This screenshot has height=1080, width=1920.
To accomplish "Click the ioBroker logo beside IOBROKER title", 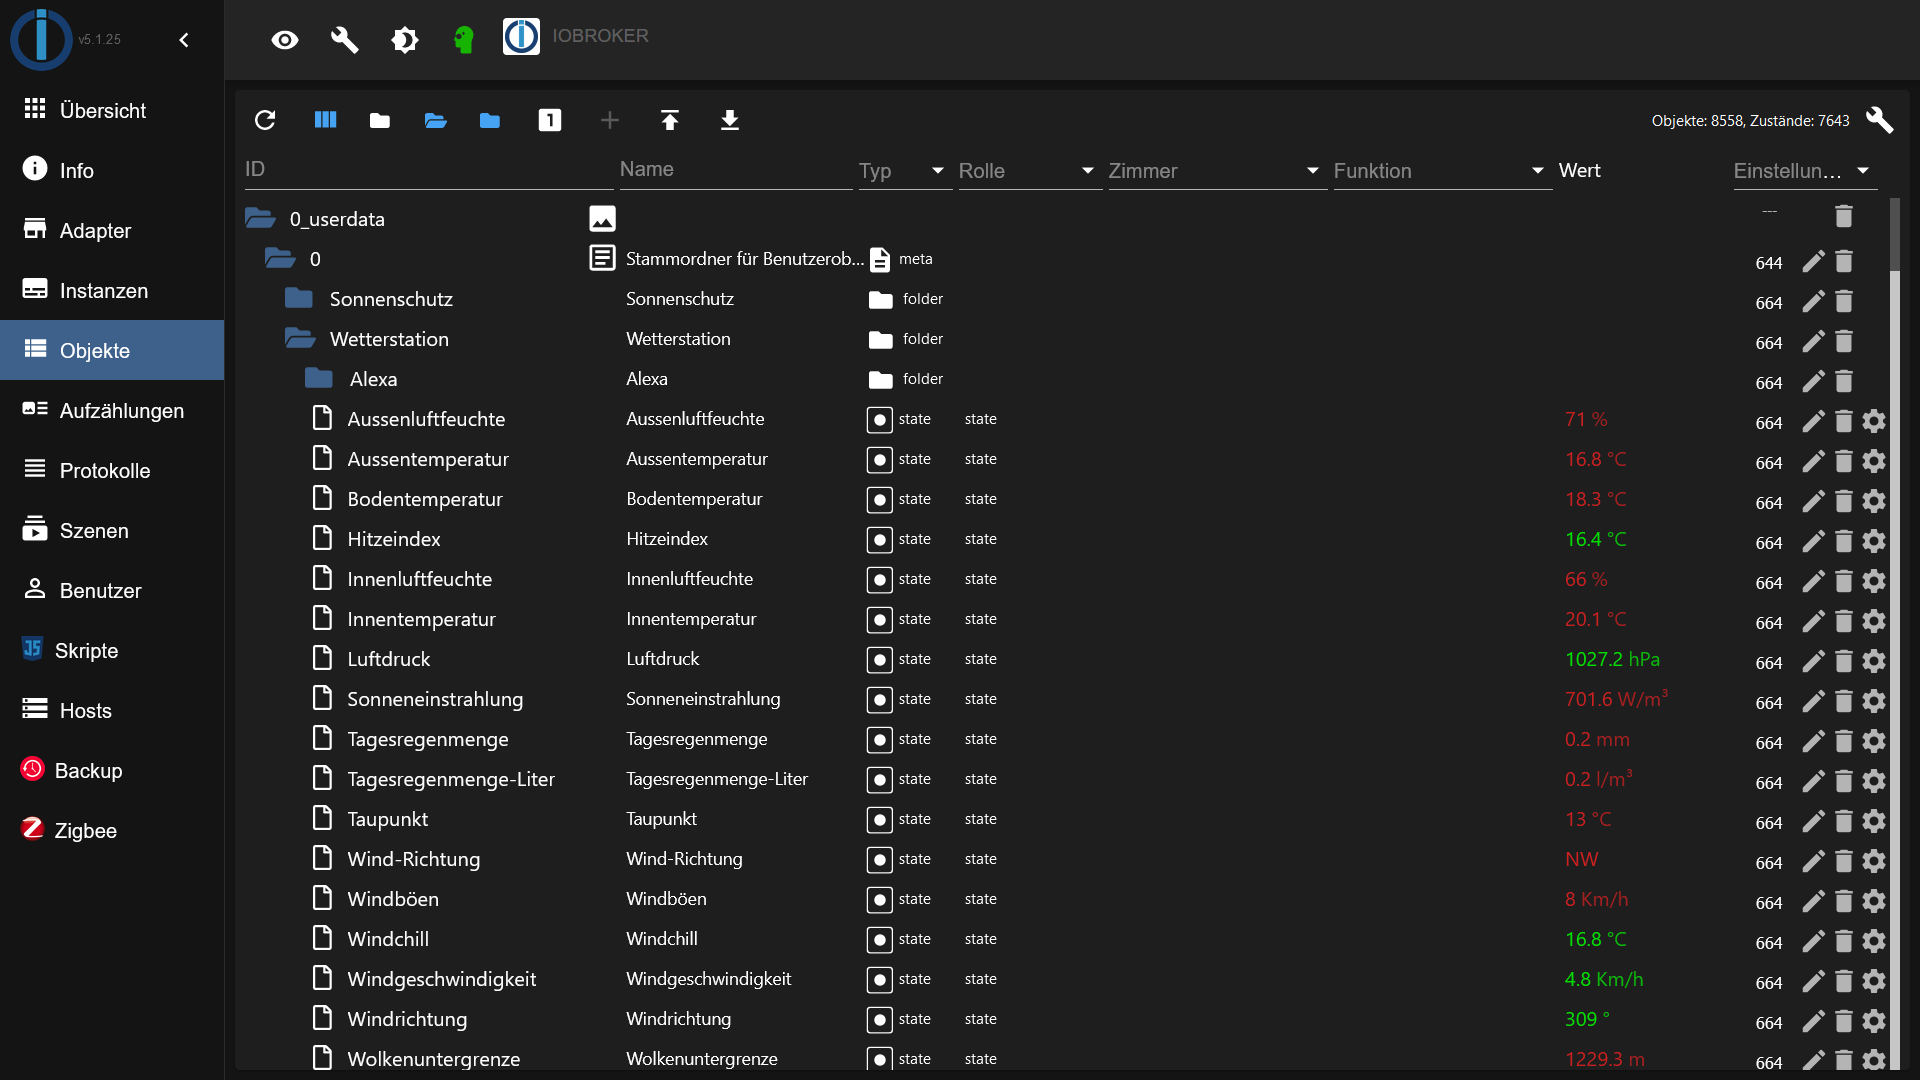I will [x=521, y=37].
